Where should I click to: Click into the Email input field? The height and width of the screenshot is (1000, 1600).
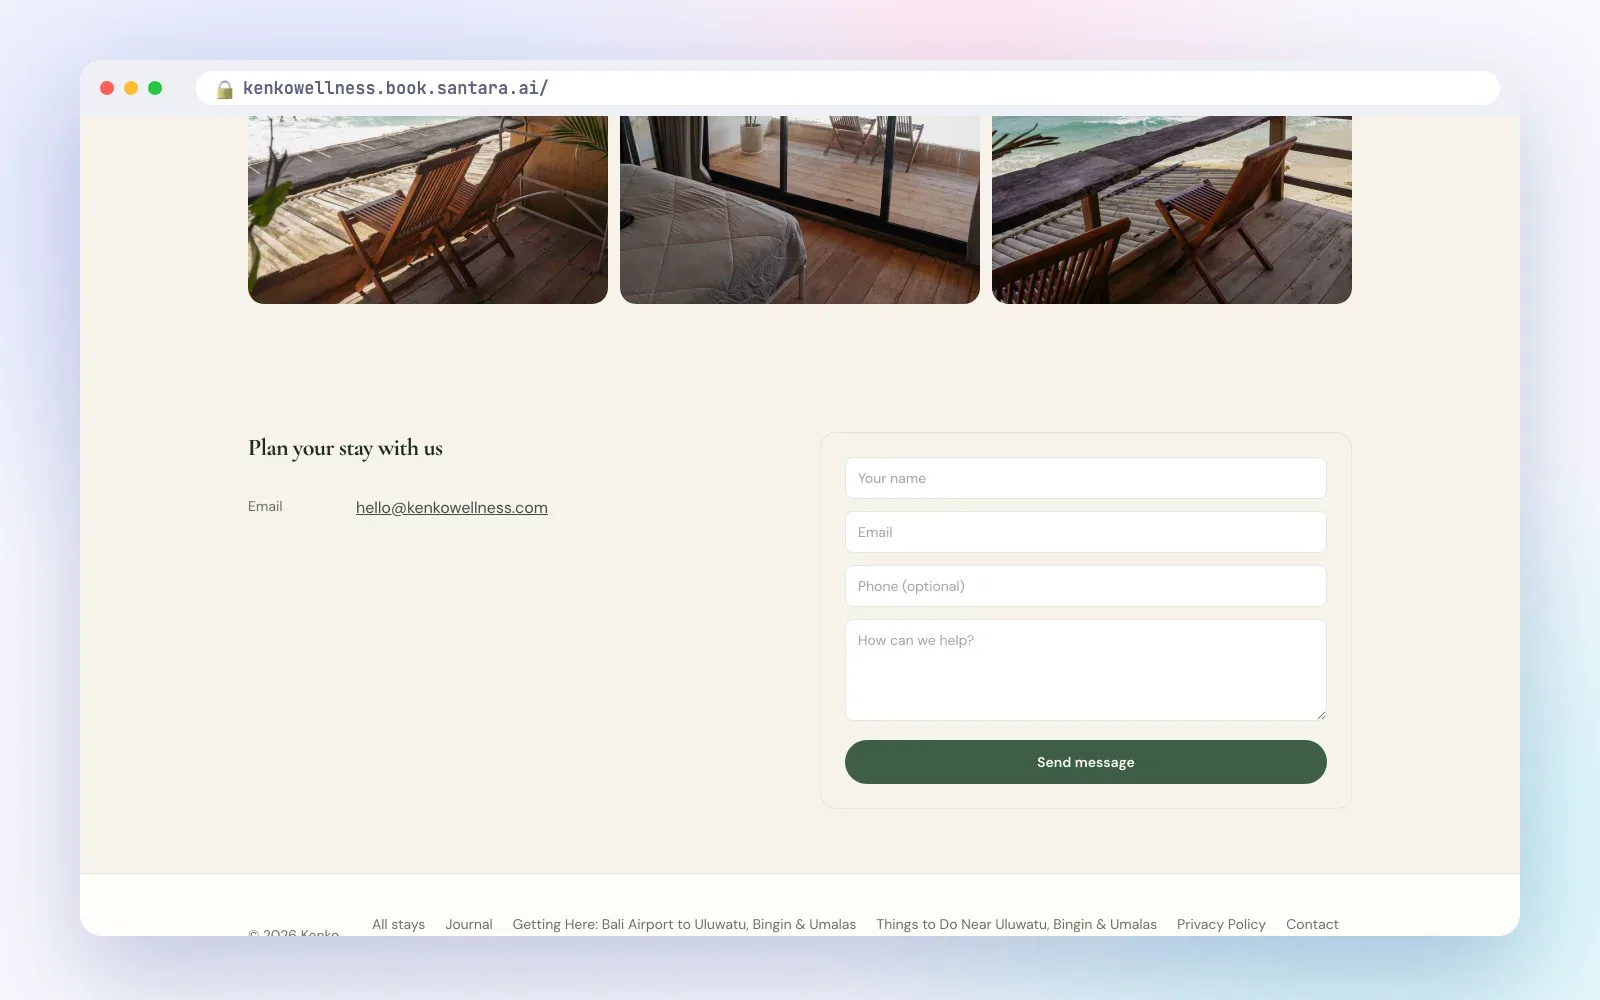pos(1086,532)
